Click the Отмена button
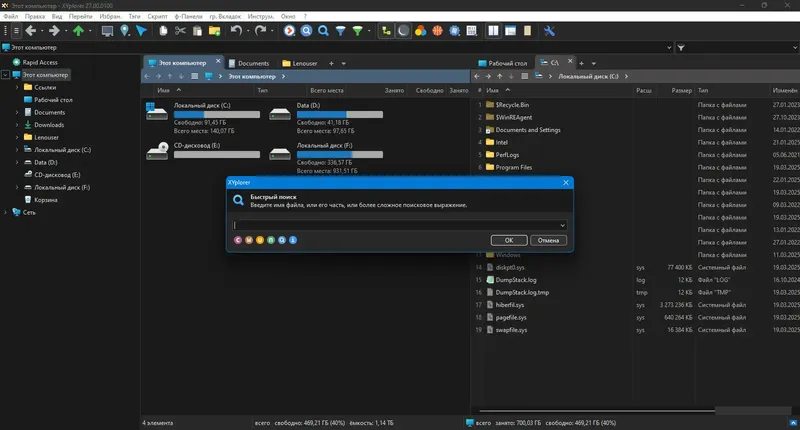 pyautogui.click(x=548, y=240)
